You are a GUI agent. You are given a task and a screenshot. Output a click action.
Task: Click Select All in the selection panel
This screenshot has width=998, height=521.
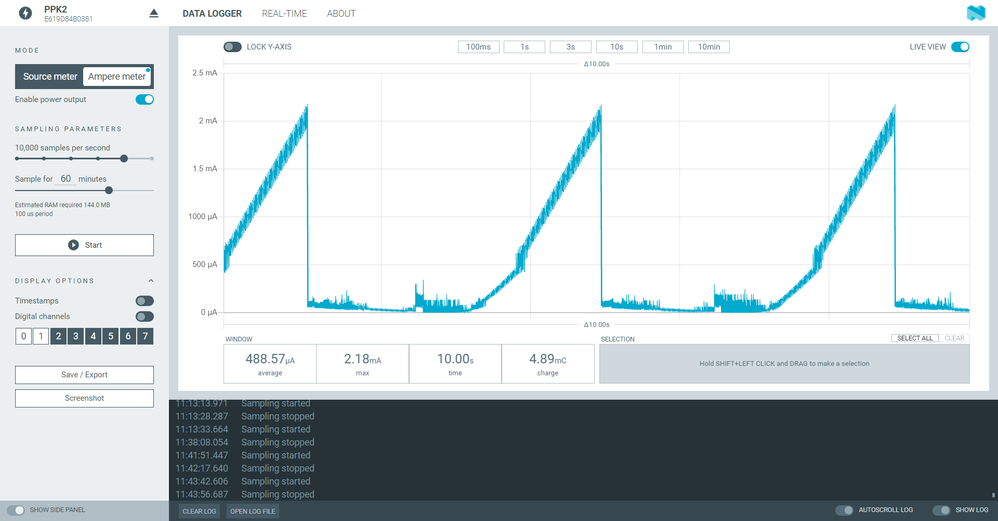tap(915, 338)
